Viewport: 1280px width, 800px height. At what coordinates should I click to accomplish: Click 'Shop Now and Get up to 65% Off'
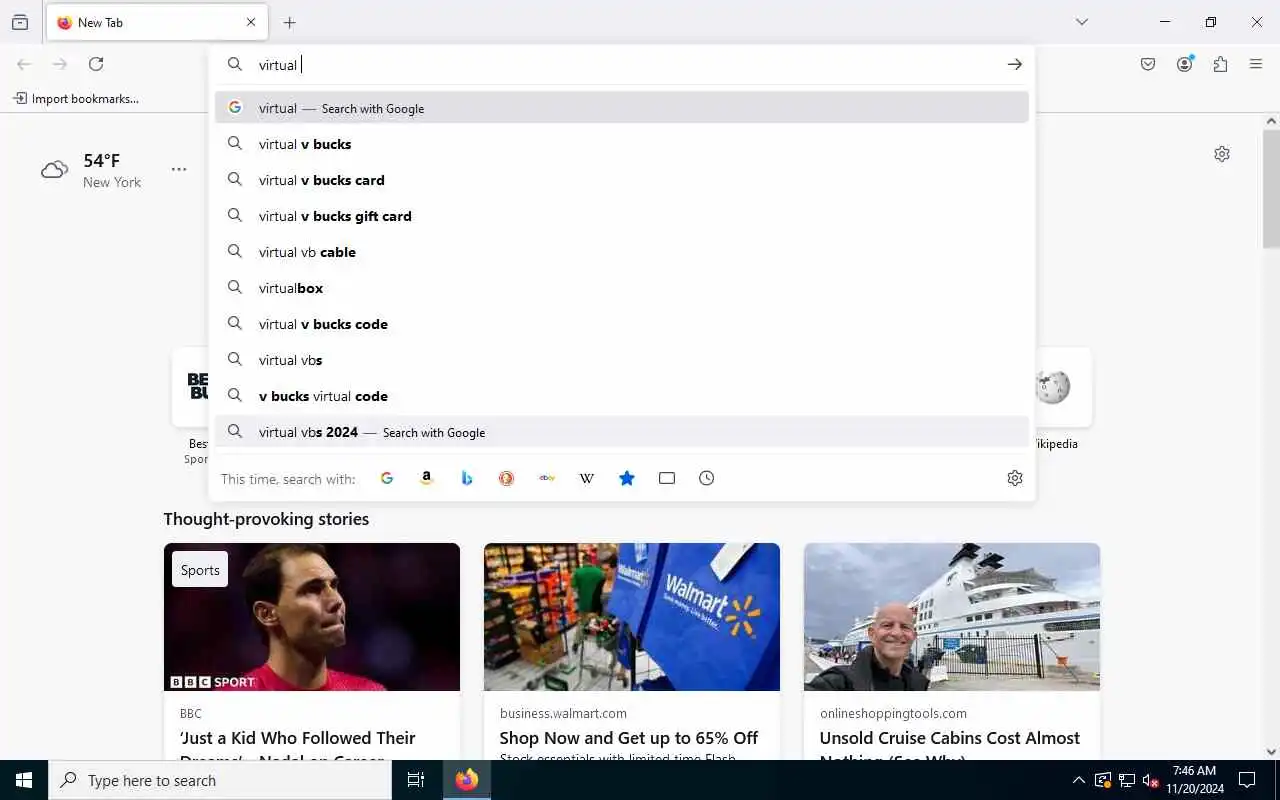[629, 738]
